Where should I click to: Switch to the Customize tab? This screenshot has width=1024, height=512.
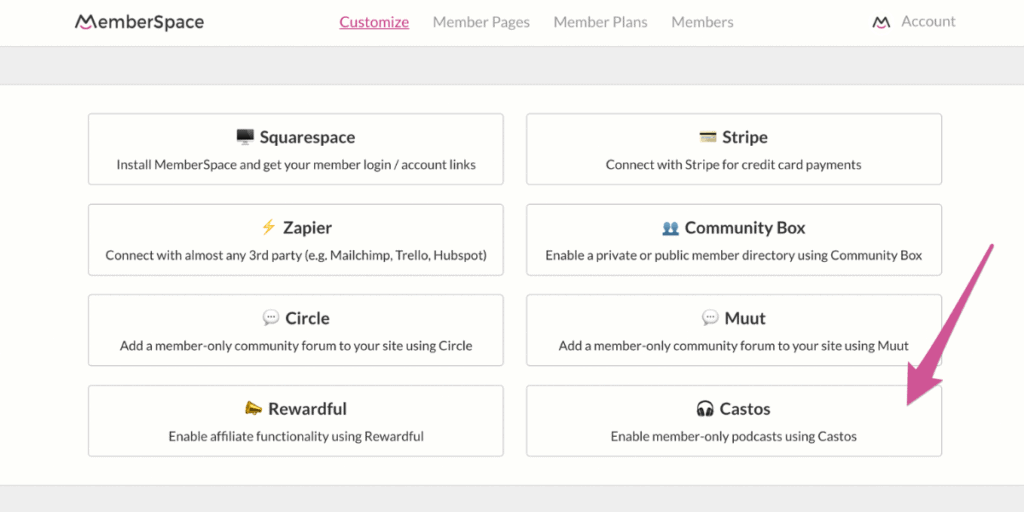(374, 22)
